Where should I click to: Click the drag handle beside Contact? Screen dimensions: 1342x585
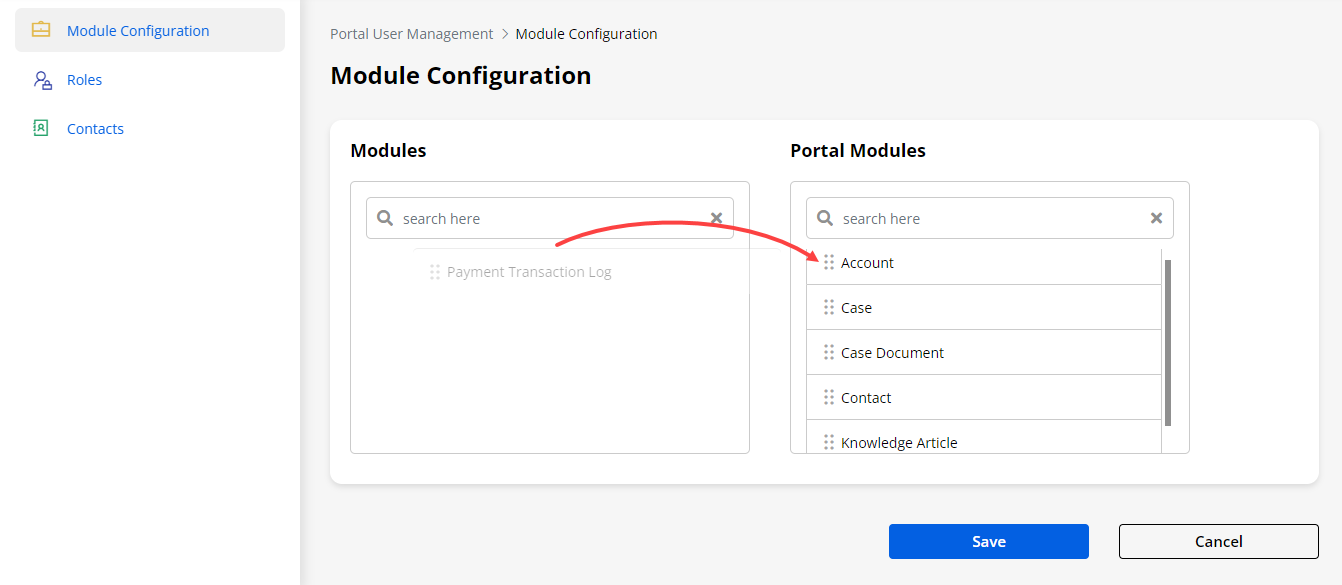[829, 397]
